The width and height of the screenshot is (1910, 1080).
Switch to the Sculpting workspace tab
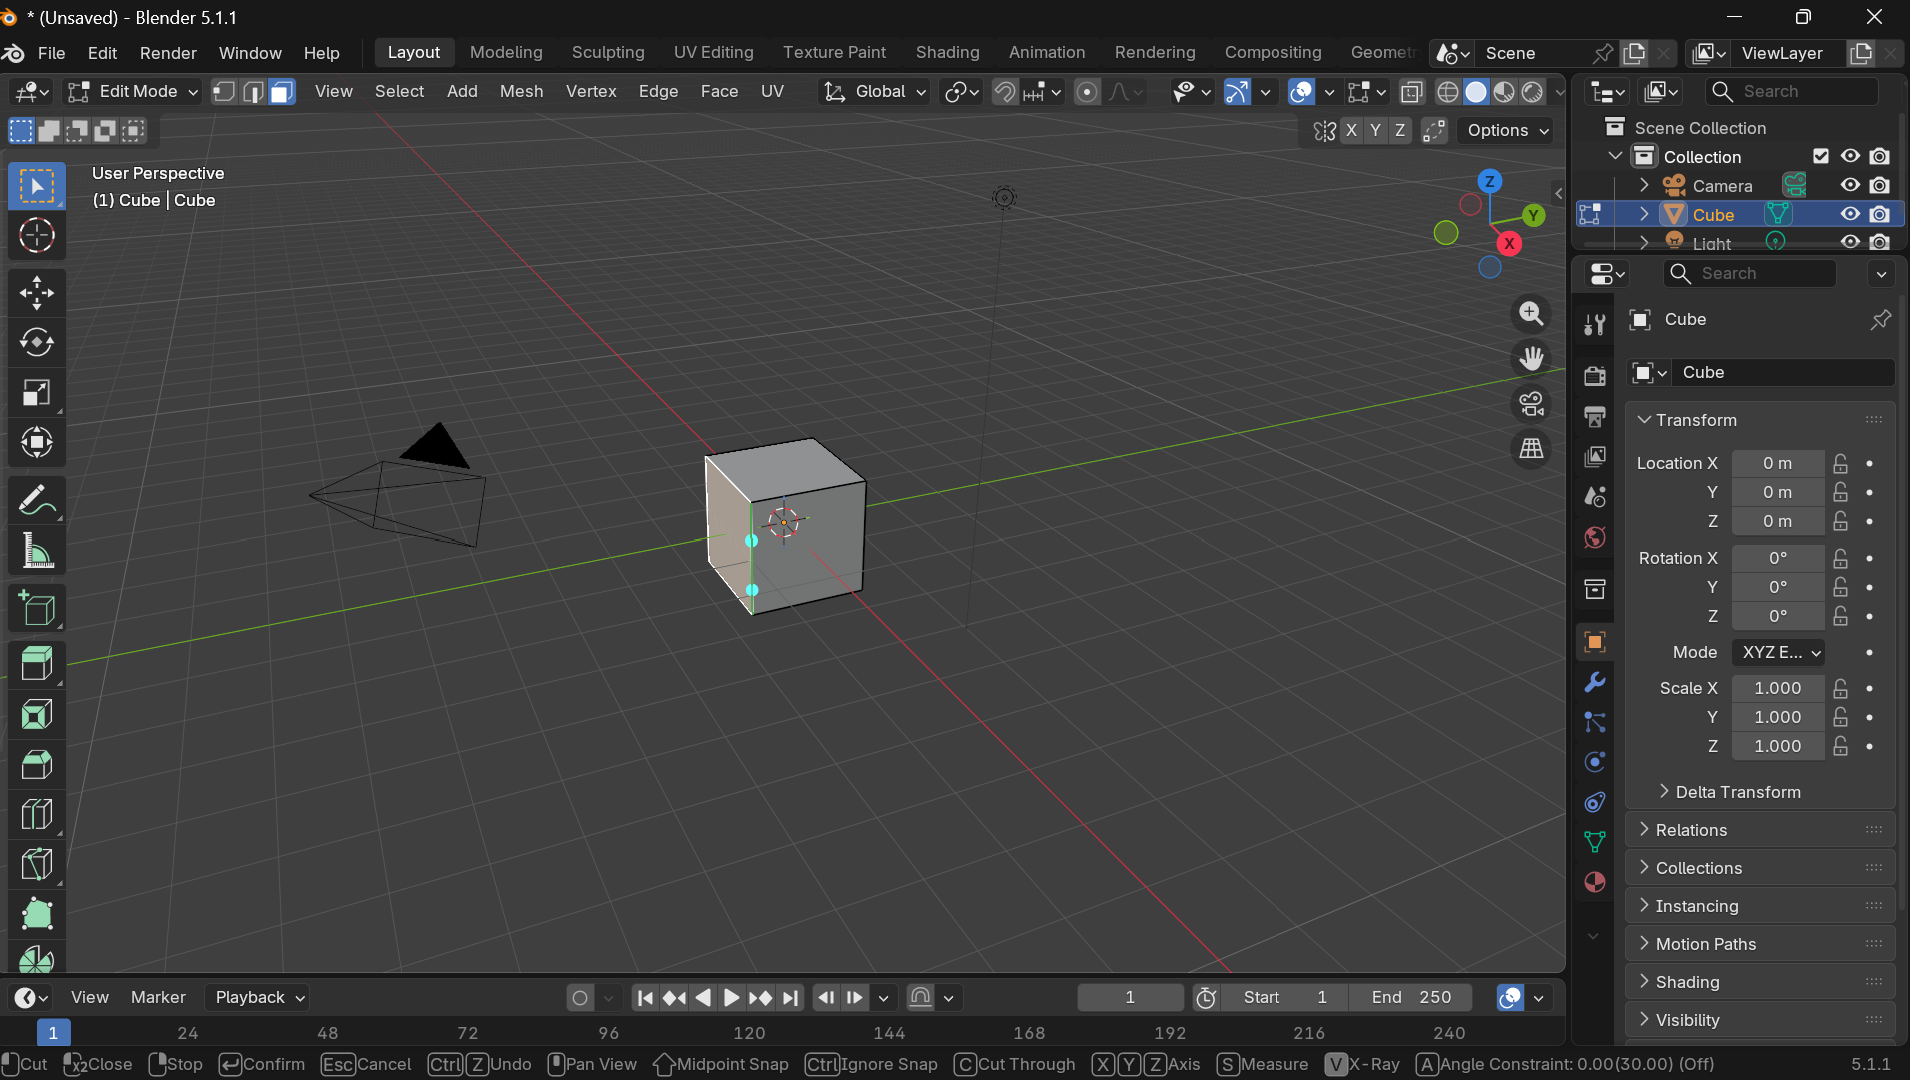[x=608, y=52]
